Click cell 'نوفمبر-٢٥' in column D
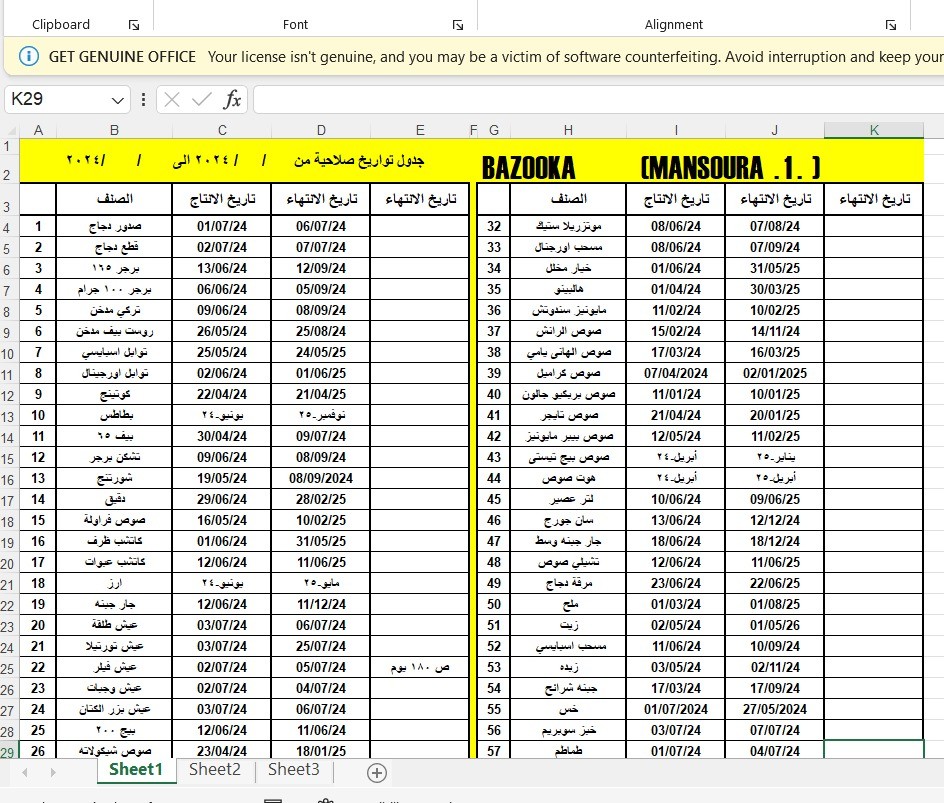 321,415
